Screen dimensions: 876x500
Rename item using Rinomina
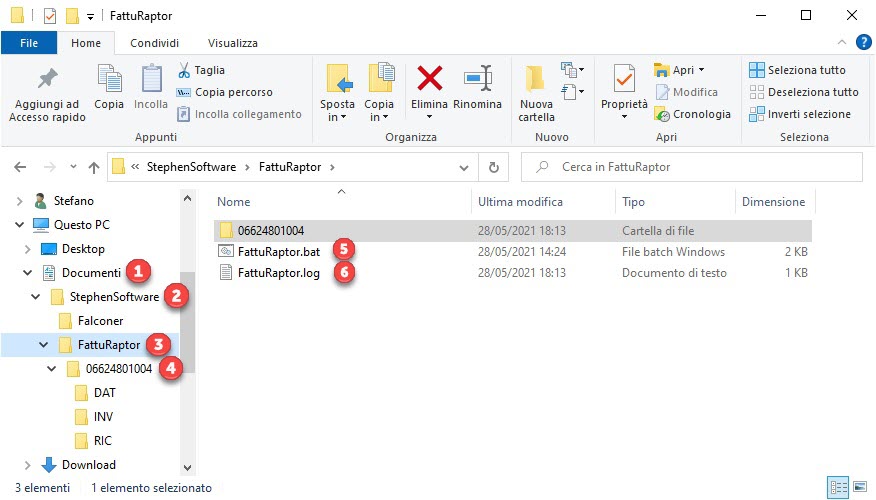pyautogui.click(x=478, y=87)
